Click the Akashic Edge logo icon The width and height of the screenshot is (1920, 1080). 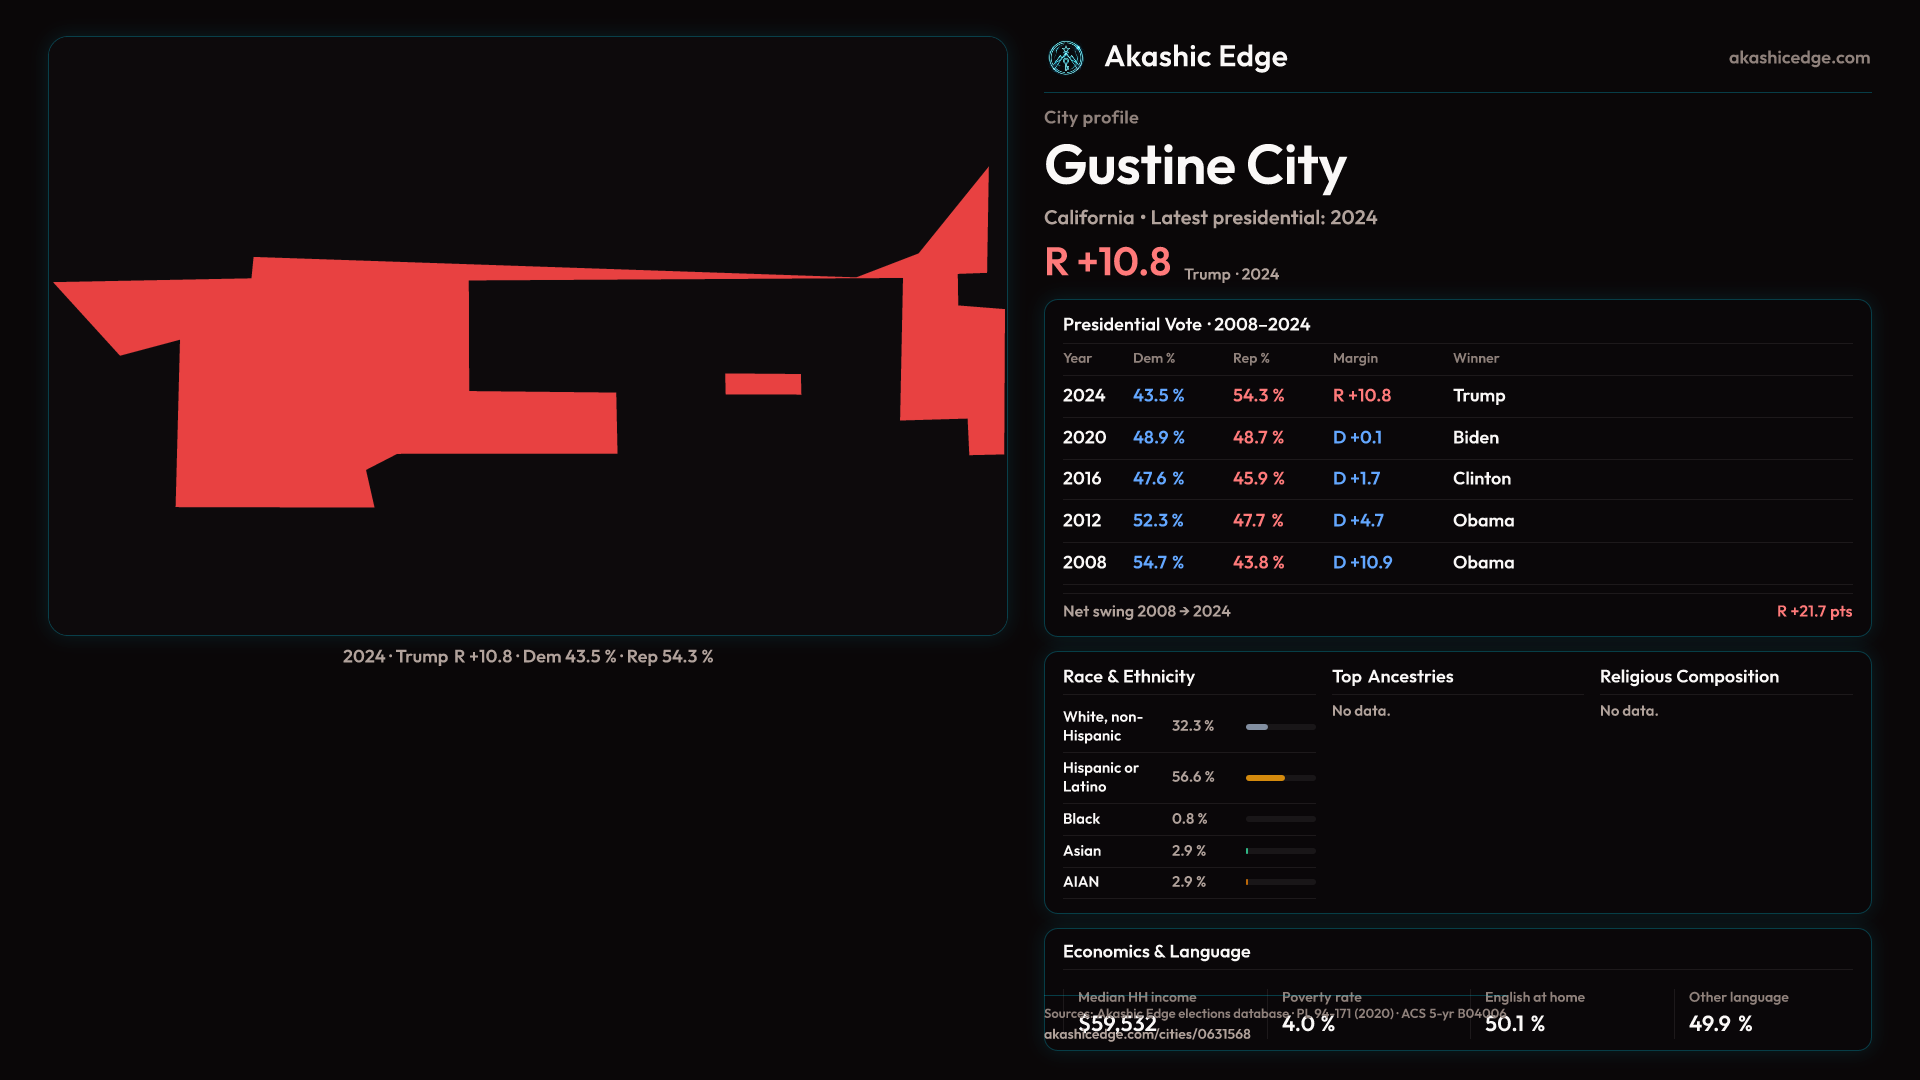(1065, 58)
